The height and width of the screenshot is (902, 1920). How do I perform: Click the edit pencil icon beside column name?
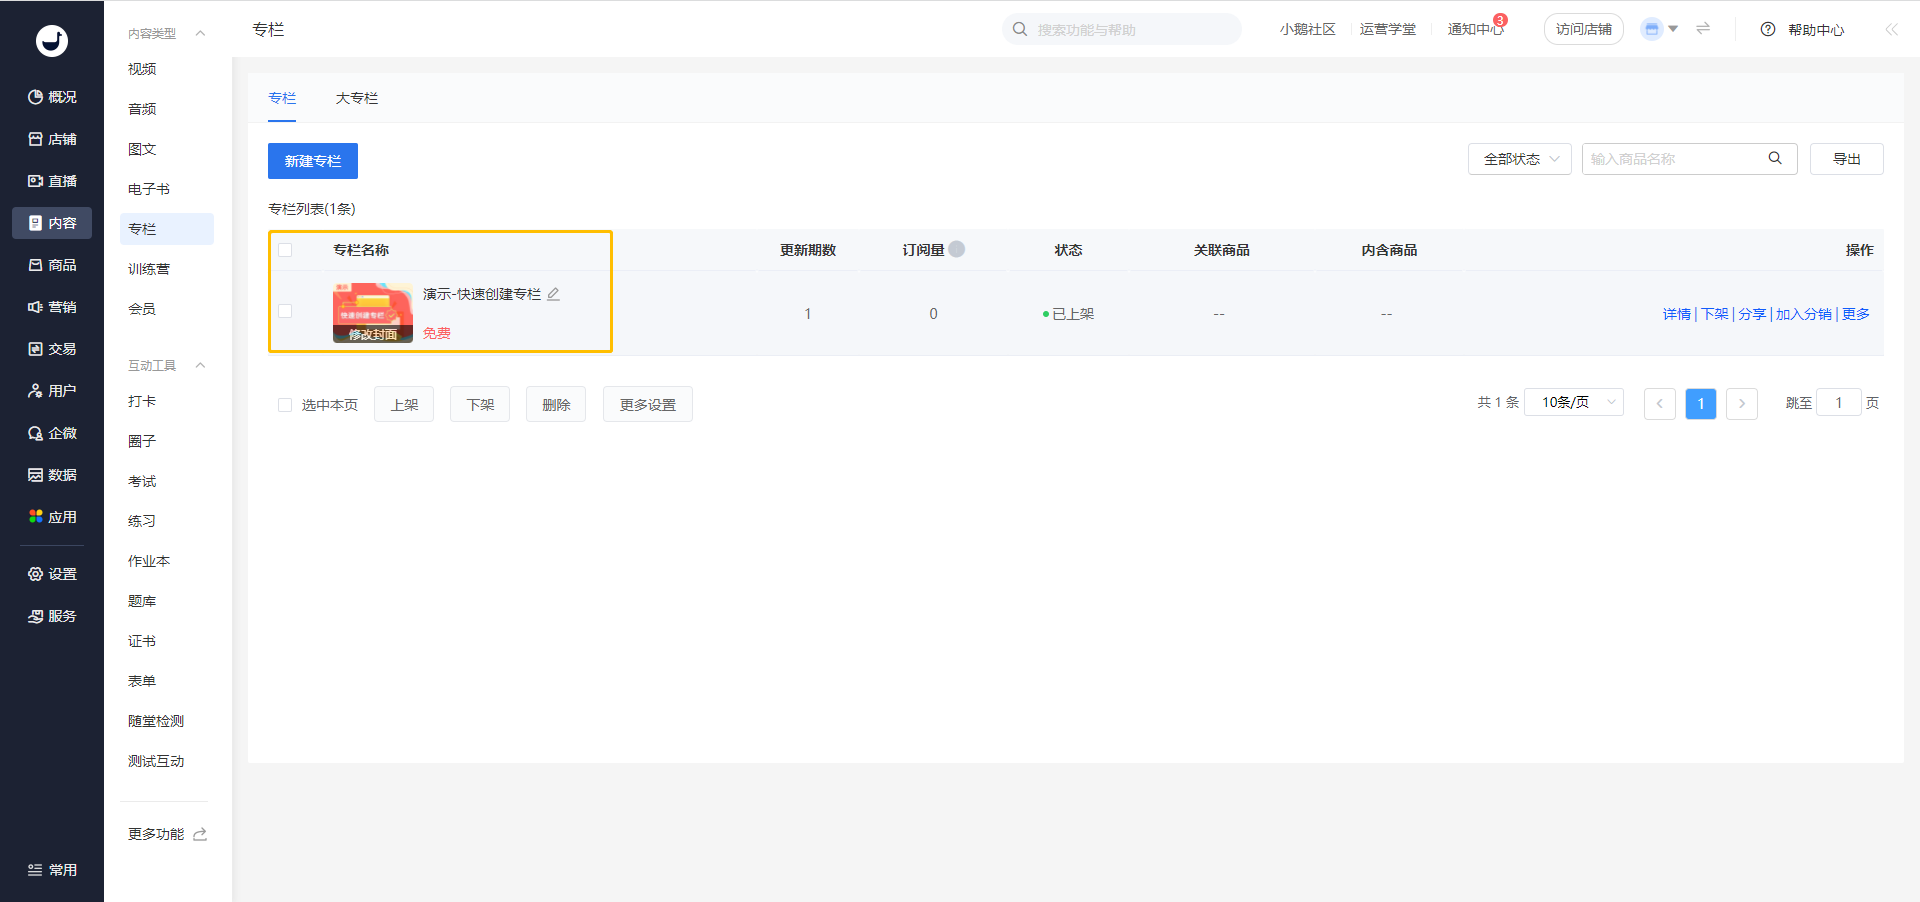tap(553, 294)
